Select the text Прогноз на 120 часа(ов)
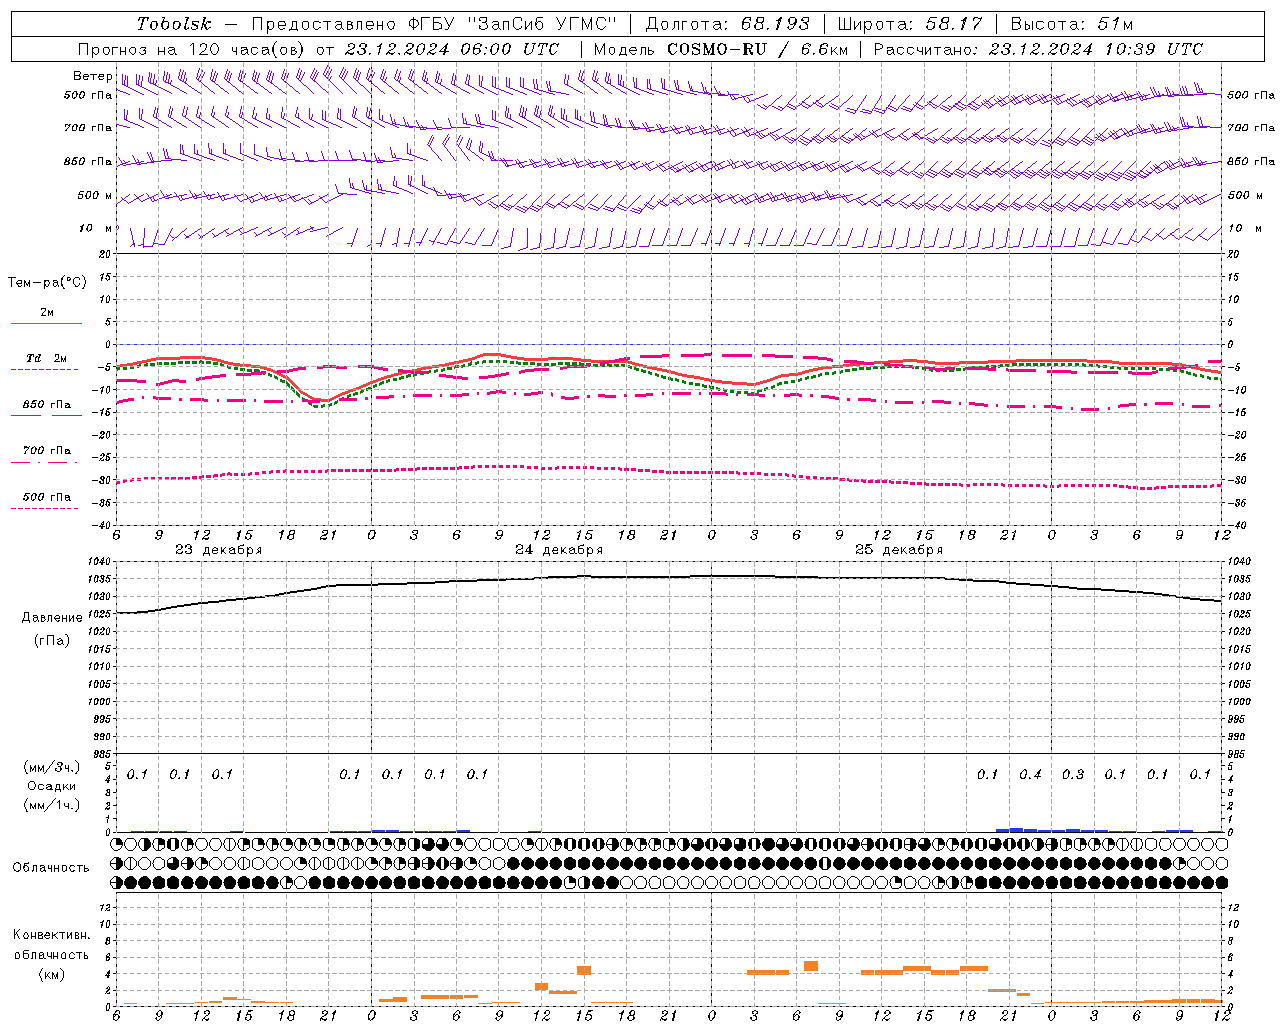This screenshot has width=1280, height=1024. [x=192, y=49]
